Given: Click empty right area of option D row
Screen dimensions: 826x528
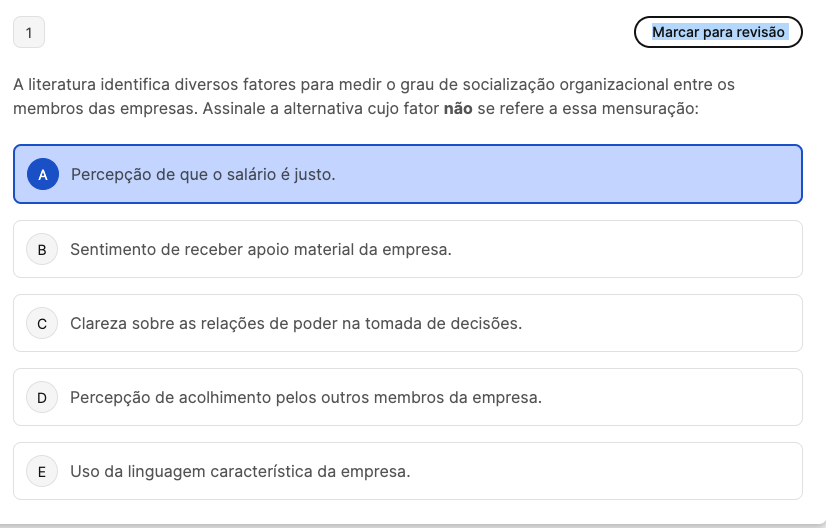Looking at the screenshot, I should 672,397.
